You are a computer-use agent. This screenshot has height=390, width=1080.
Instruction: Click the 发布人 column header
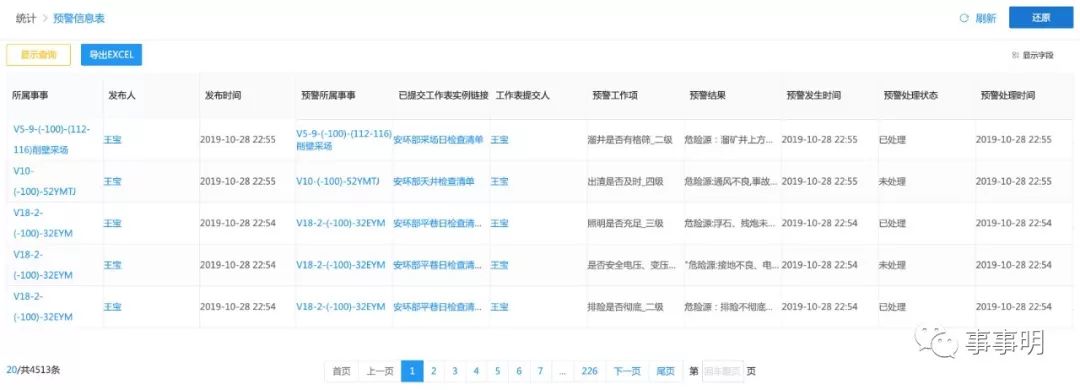point(122,96)
